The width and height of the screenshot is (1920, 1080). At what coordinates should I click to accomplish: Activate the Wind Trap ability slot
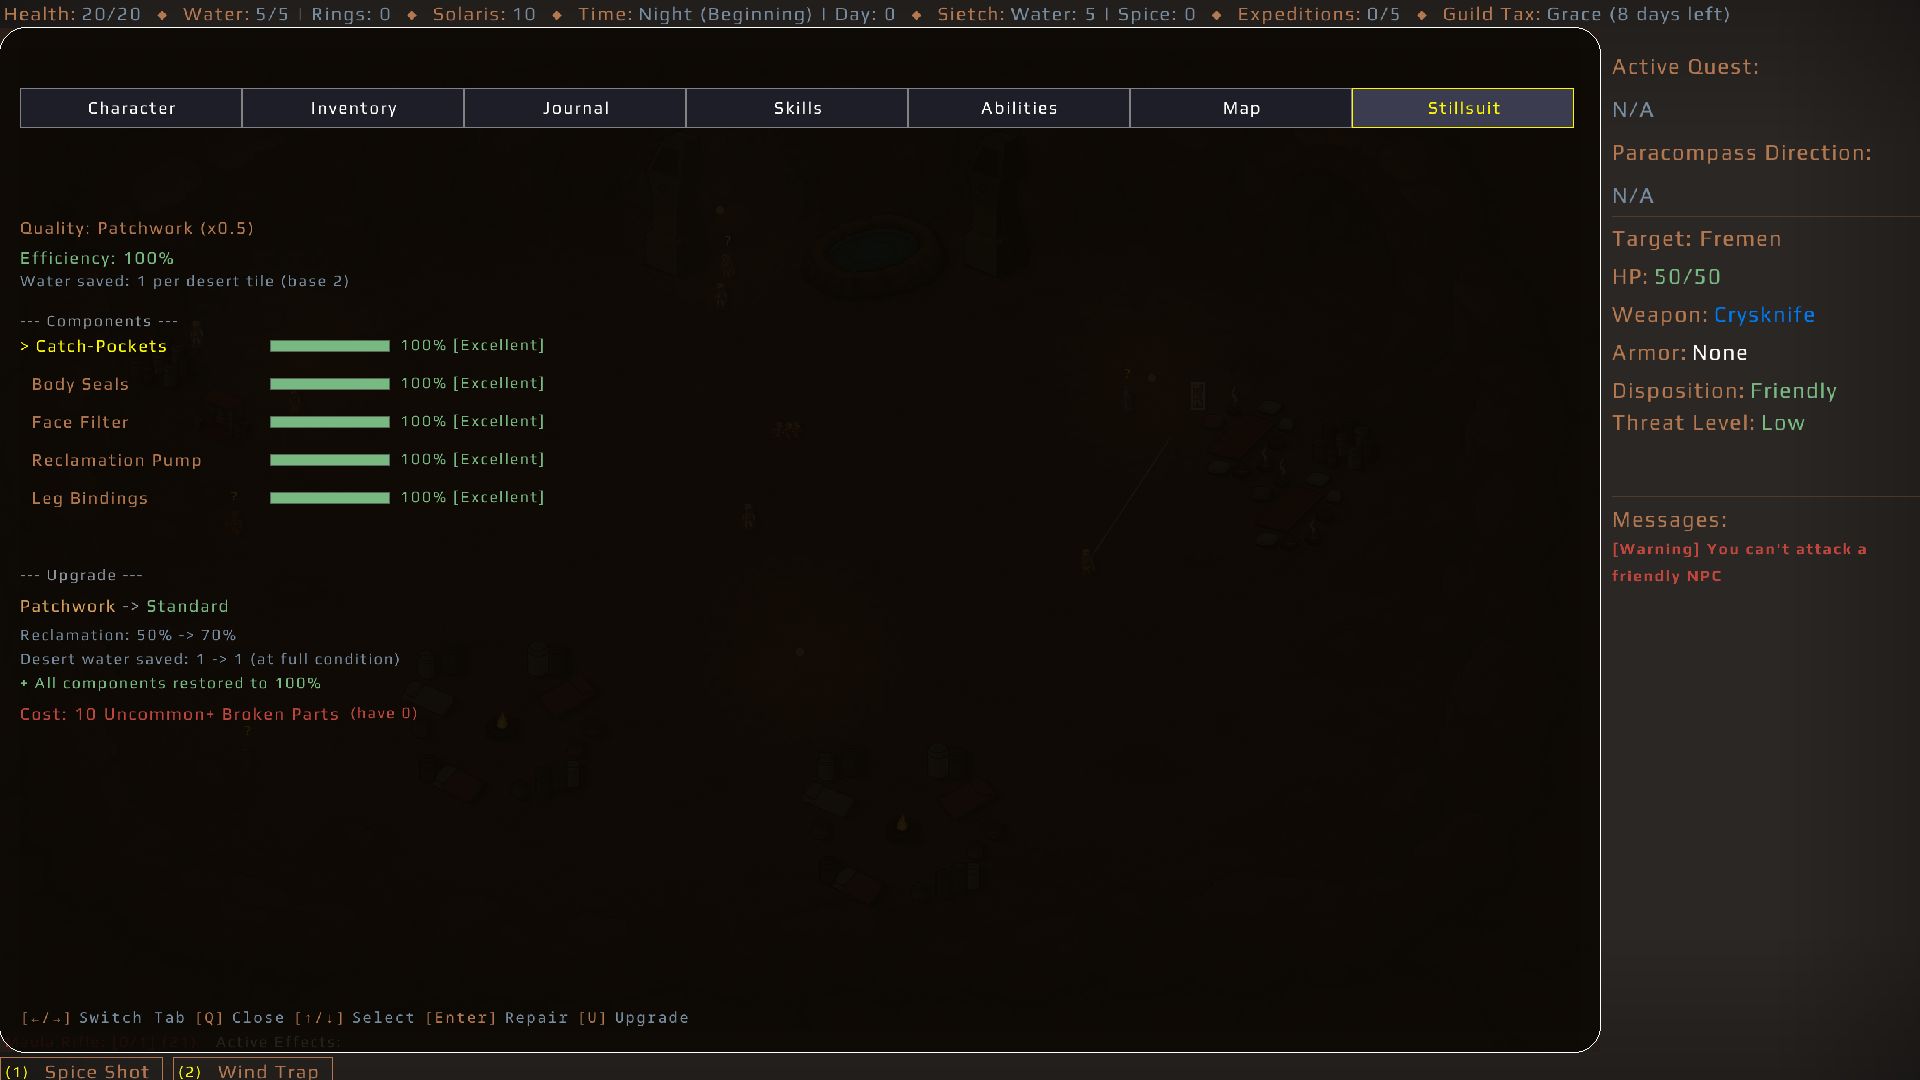tap(253, 1070)
